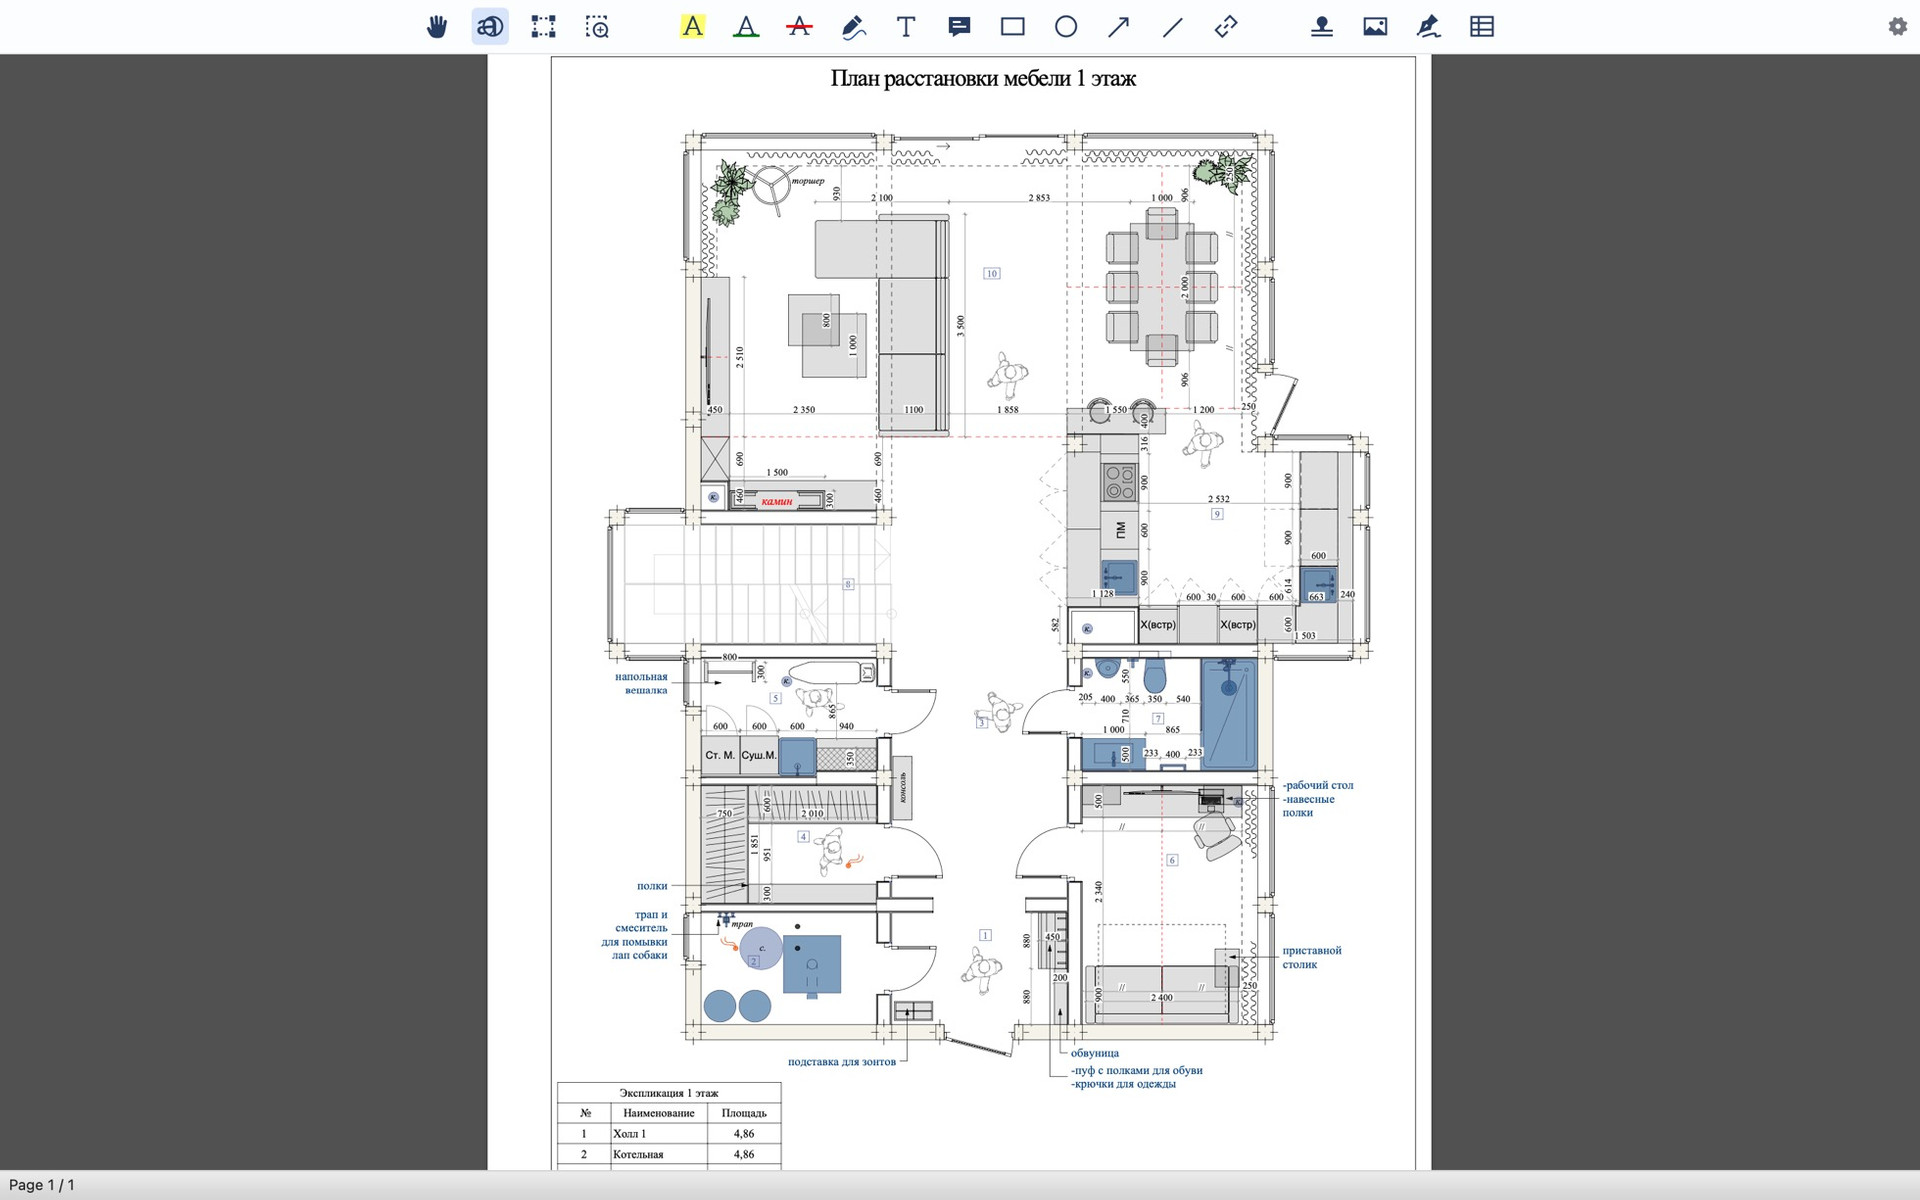Toggle the text selection tool
The height and width of the screenshot is (1200, 1920).
tap(490, 27)
